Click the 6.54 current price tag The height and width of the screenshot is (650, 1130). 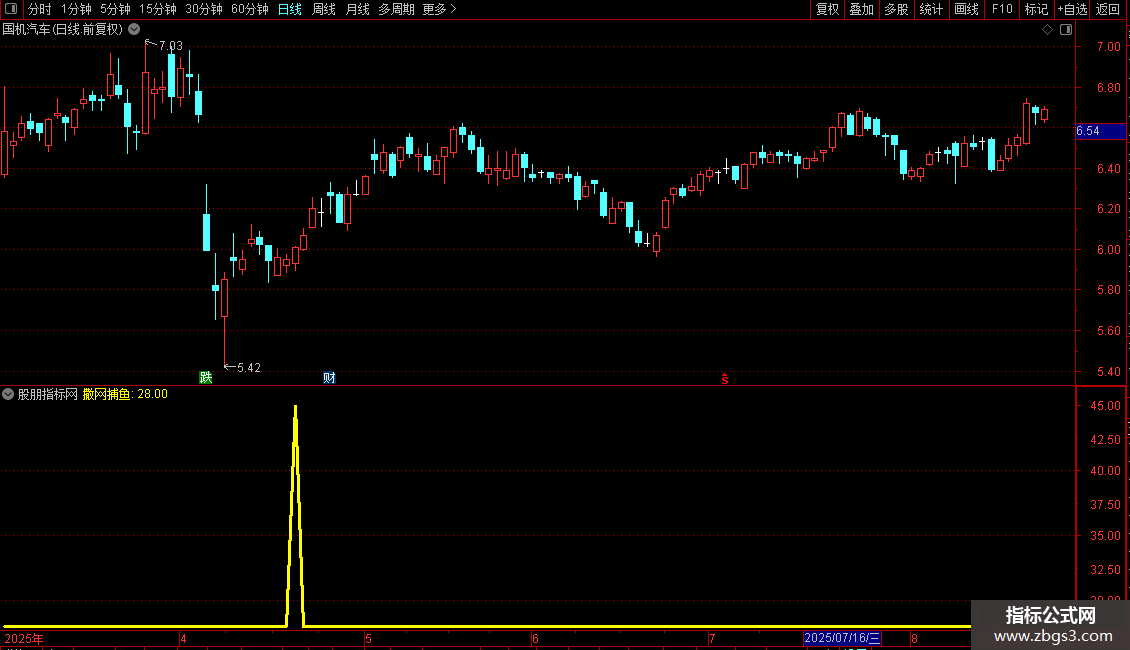coord(1100,131)
